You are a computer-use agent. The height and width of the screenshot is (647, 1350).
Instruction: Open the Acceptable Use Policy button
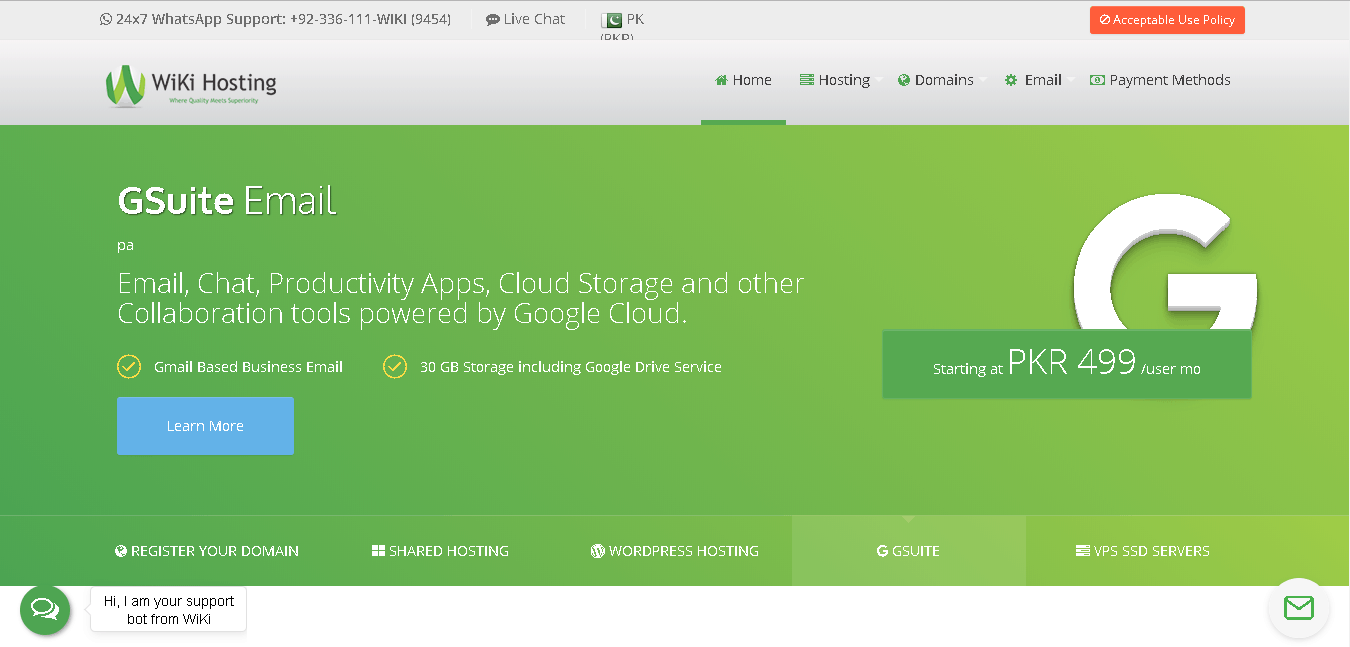click(x=1167, y=20)
